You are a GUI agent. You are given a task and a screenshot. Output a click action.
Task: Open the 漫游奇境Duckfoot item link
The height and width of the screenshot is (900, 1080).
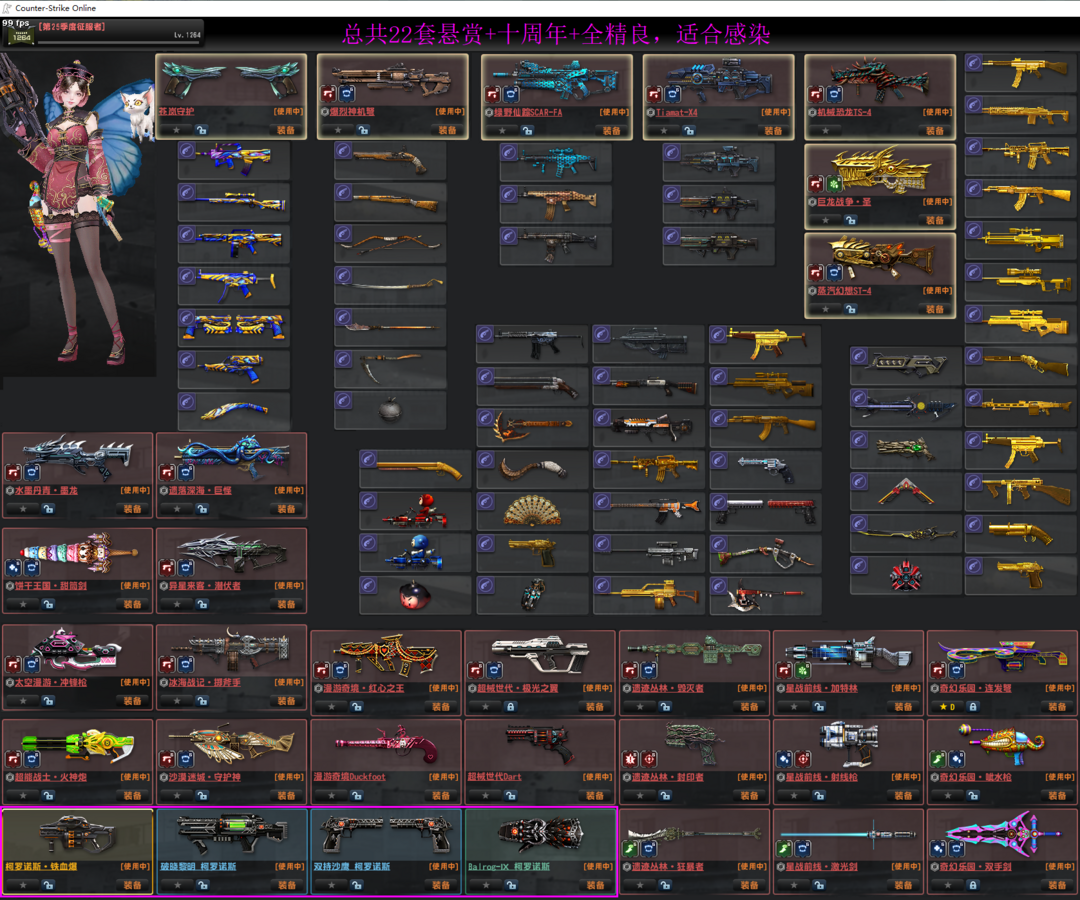click(350, 777)
